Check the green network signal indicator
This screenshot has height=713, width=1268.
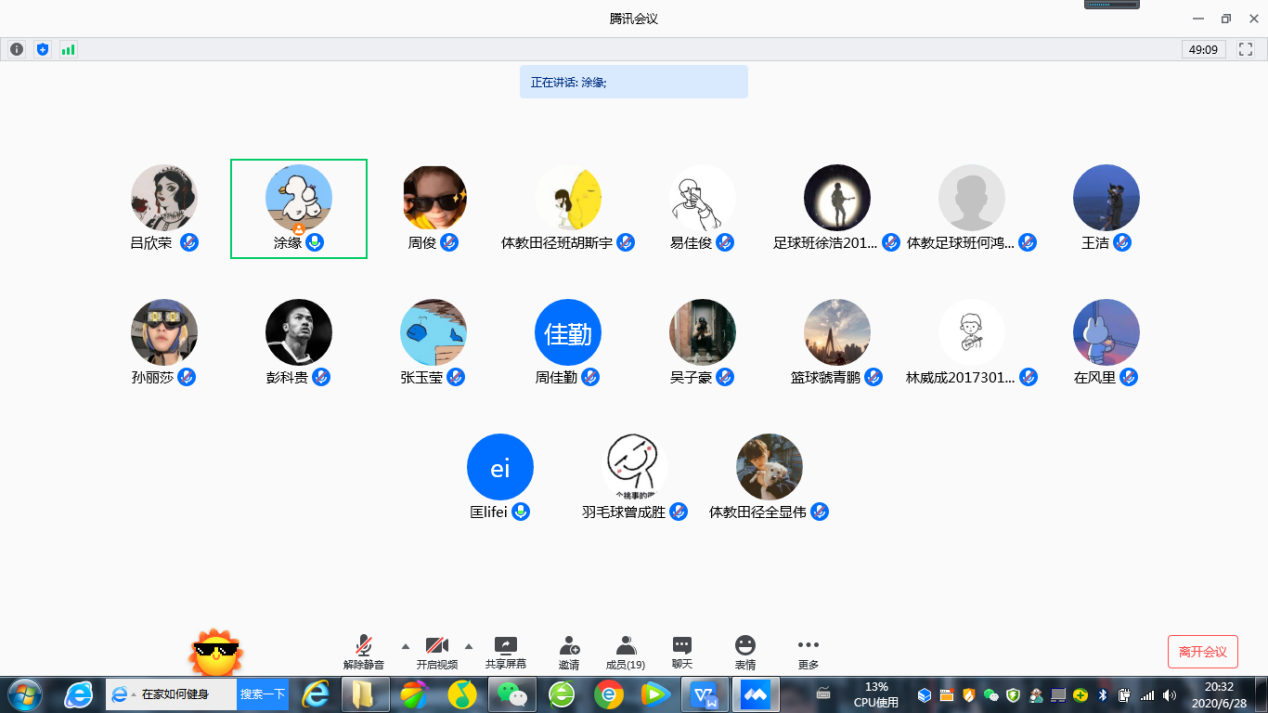(x=68, y=49)
